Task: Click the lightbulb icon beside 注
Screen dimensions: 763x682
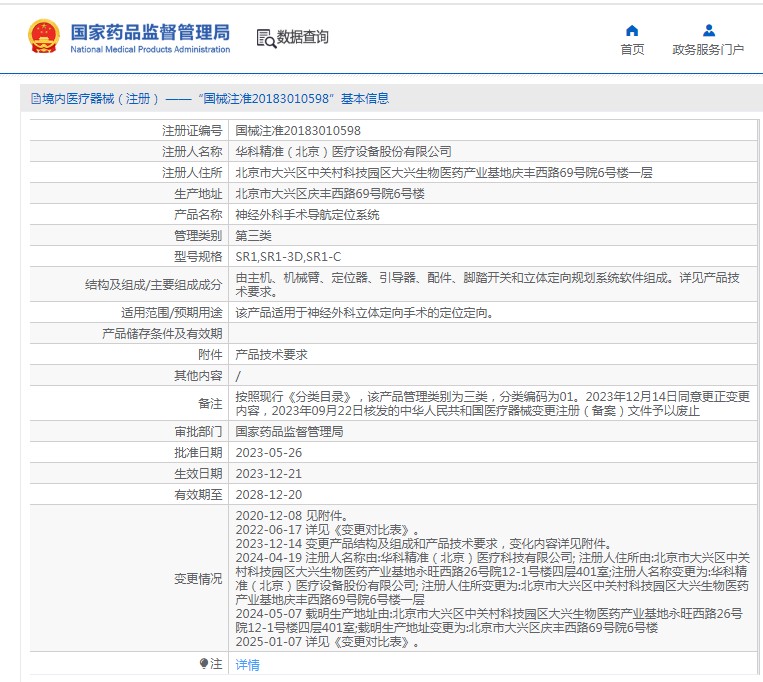Action: click(x=204, y=663)
